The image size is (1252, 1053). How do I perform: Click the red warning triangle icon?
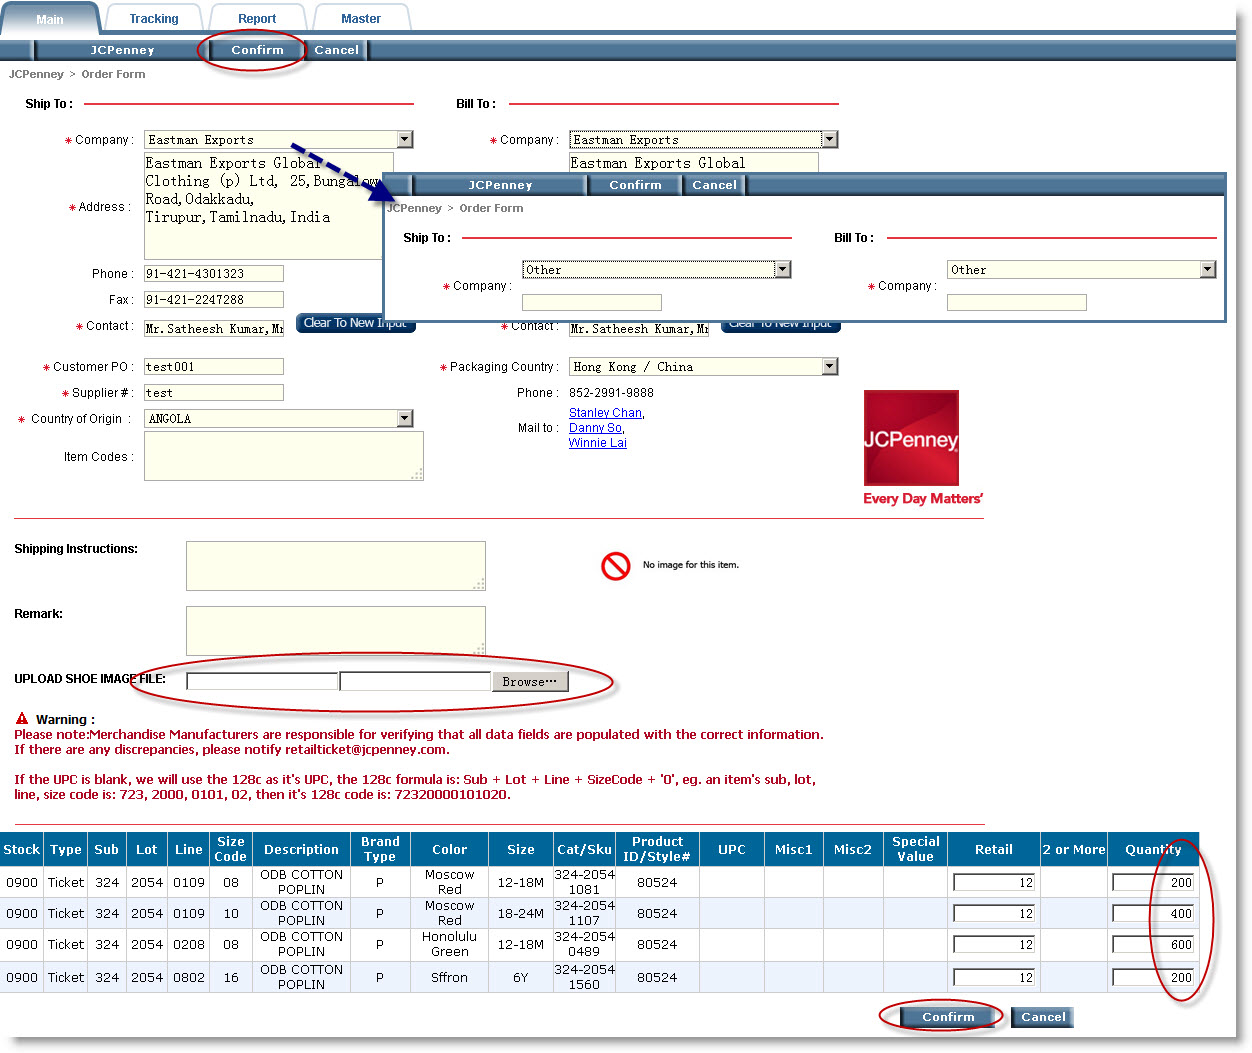click(x=22, y=719)
